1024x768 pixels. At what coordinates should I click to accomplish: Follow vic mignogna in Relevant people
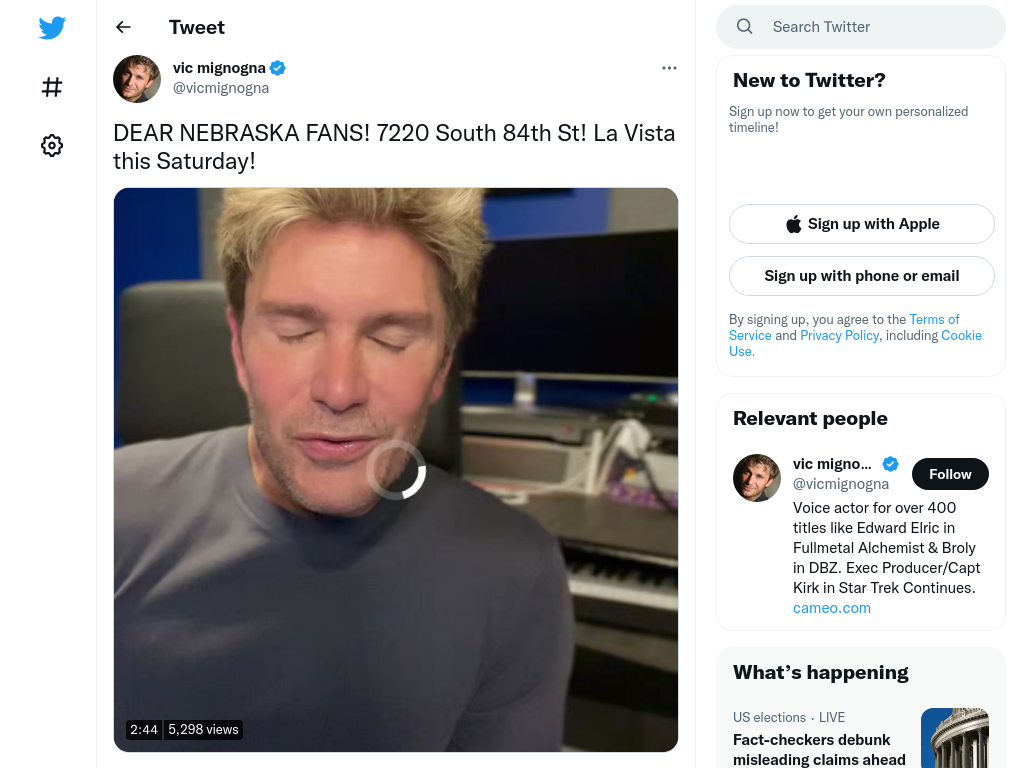(950, 474)
